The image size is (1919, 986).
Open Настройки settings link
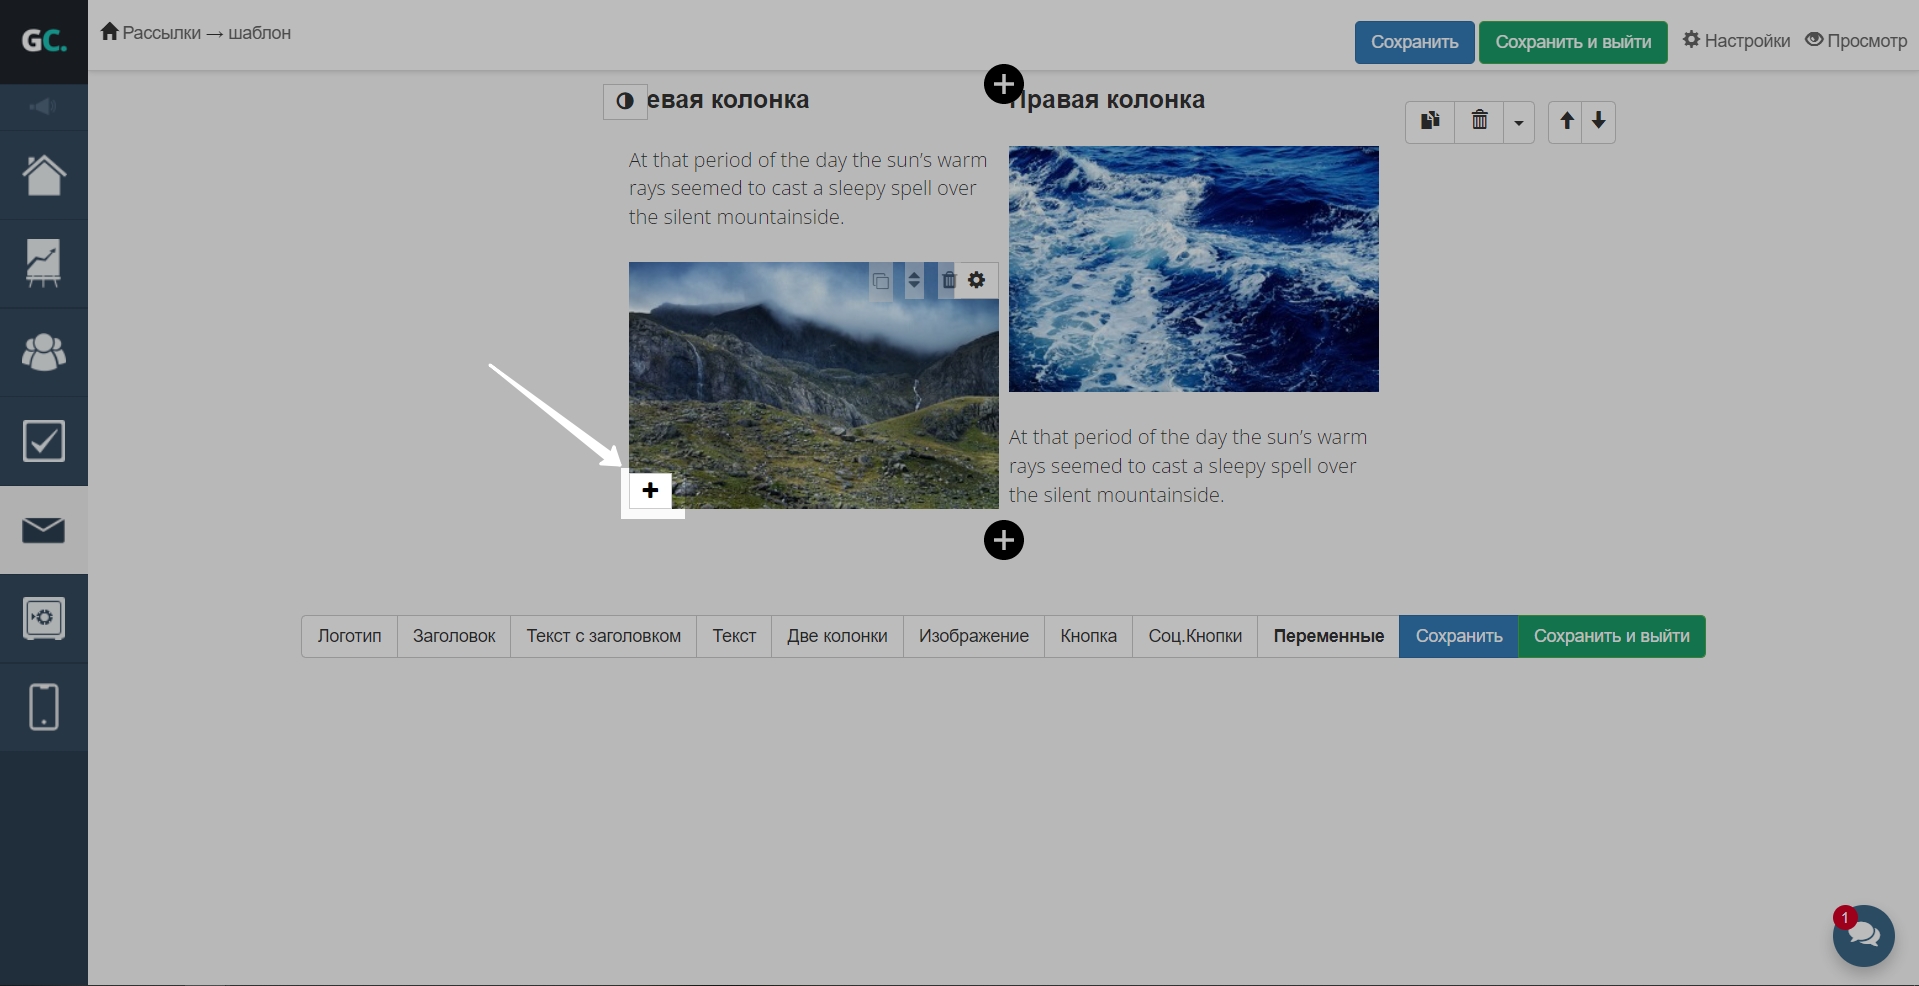tap(1736, 41)
